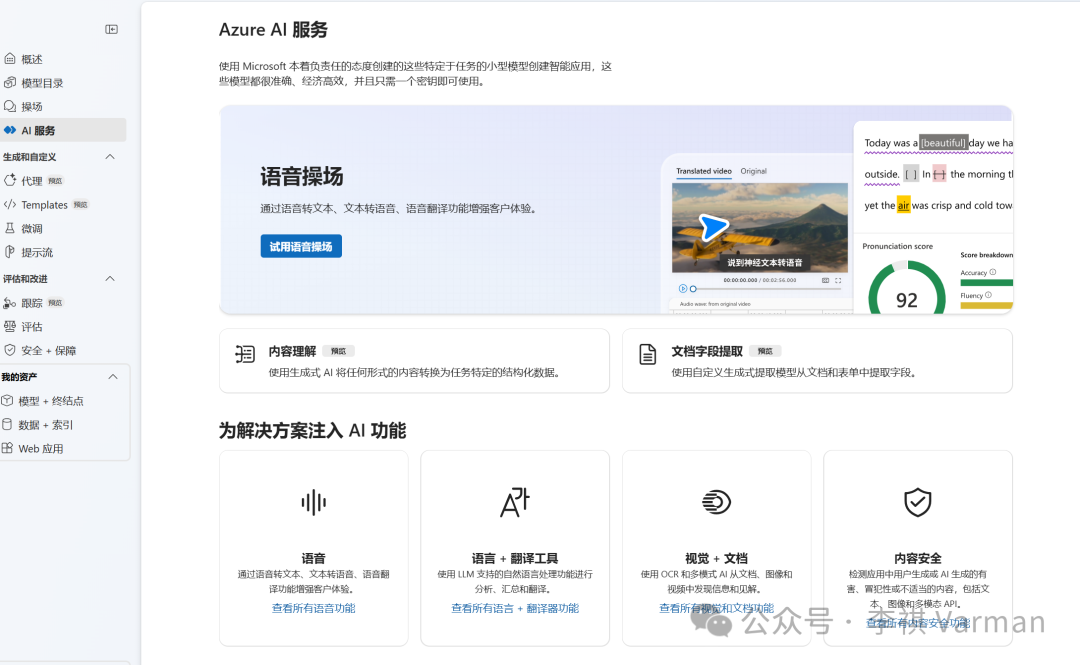The height and width of the screenshot is (665, 1080).
Task: Click the Templates code icon
Action: (x=10, y=205)
